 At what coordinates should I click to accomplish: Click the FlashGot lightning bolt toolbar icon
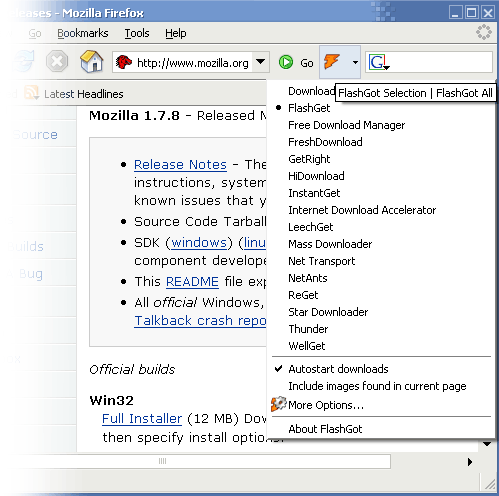tap(331, 62)
